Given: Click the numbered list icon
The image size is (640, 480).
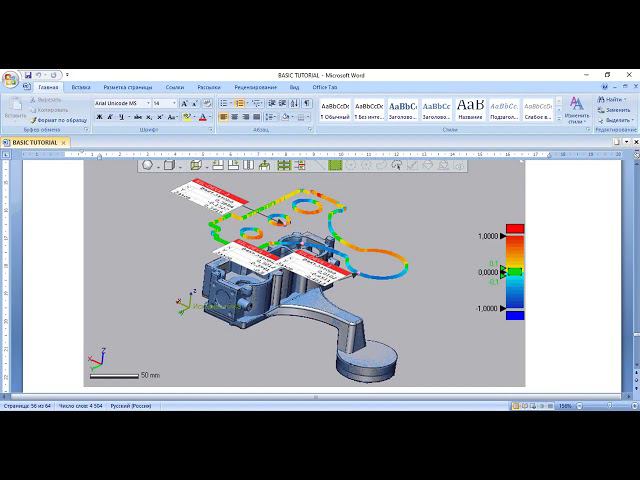Looking at the screenshot, I should 239,104.
